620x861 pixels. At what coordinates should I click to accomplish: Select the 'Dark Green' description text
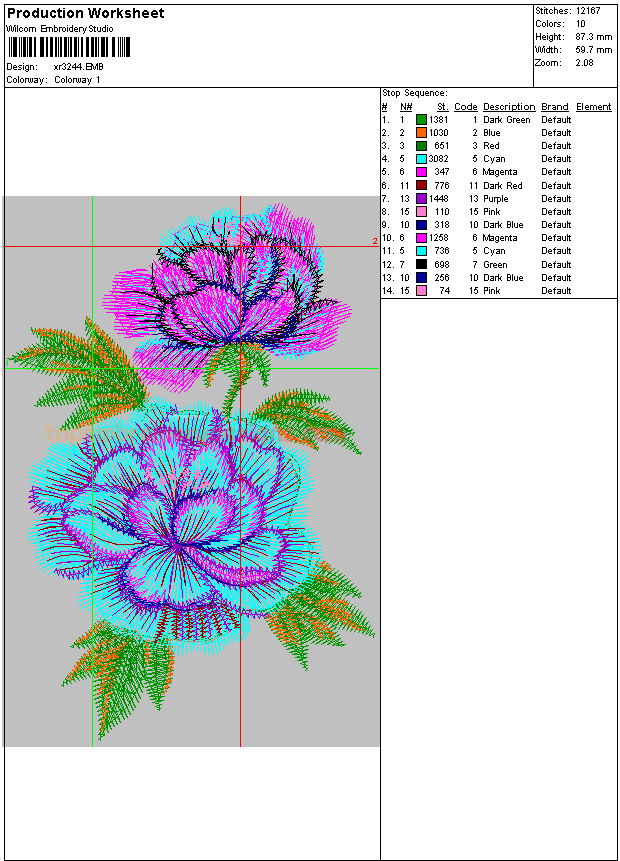coord(507,120)
